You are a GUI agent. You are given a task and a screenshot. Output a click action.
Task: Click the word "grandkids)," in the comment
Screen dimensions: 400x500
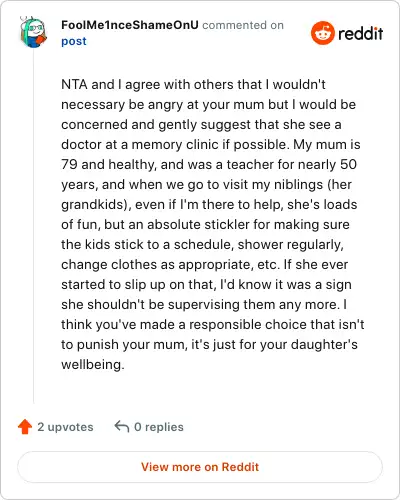[96, 205]
